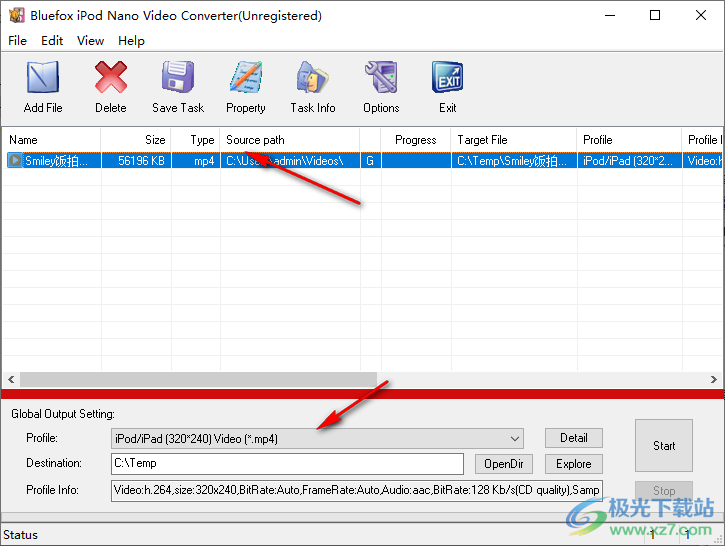Click into the Destination path field
The height and width of the screenshot is (546, 725).
287,464
